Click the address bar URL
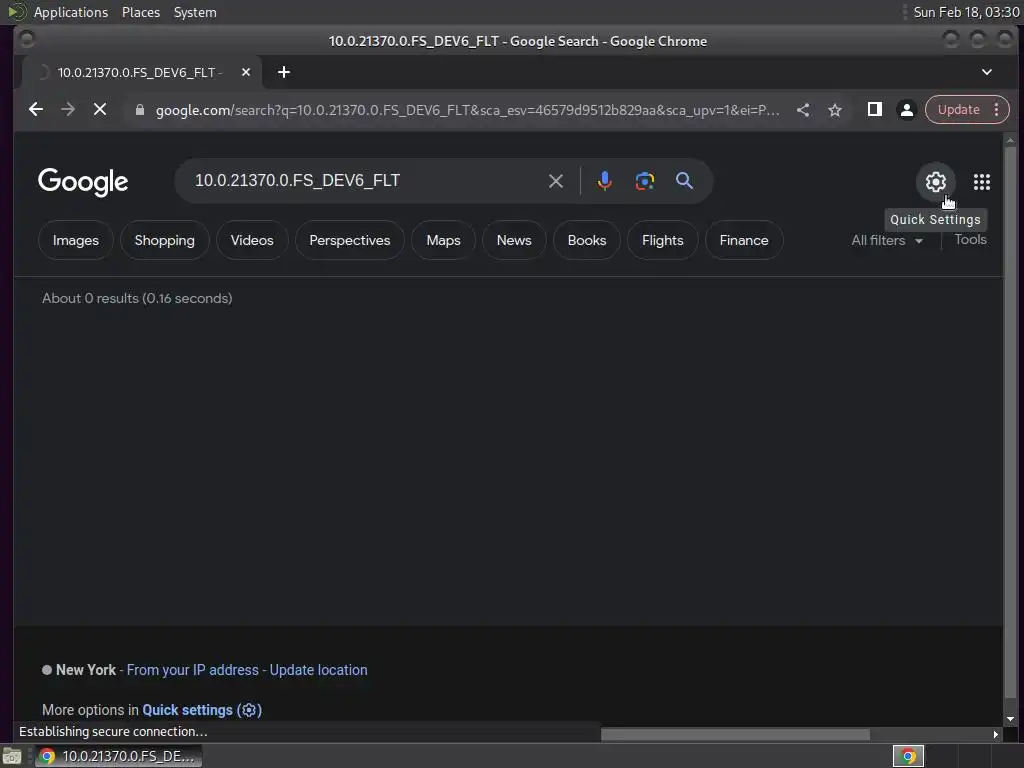Viewport: 1024px width, 768px height. (x=467, y=110)
